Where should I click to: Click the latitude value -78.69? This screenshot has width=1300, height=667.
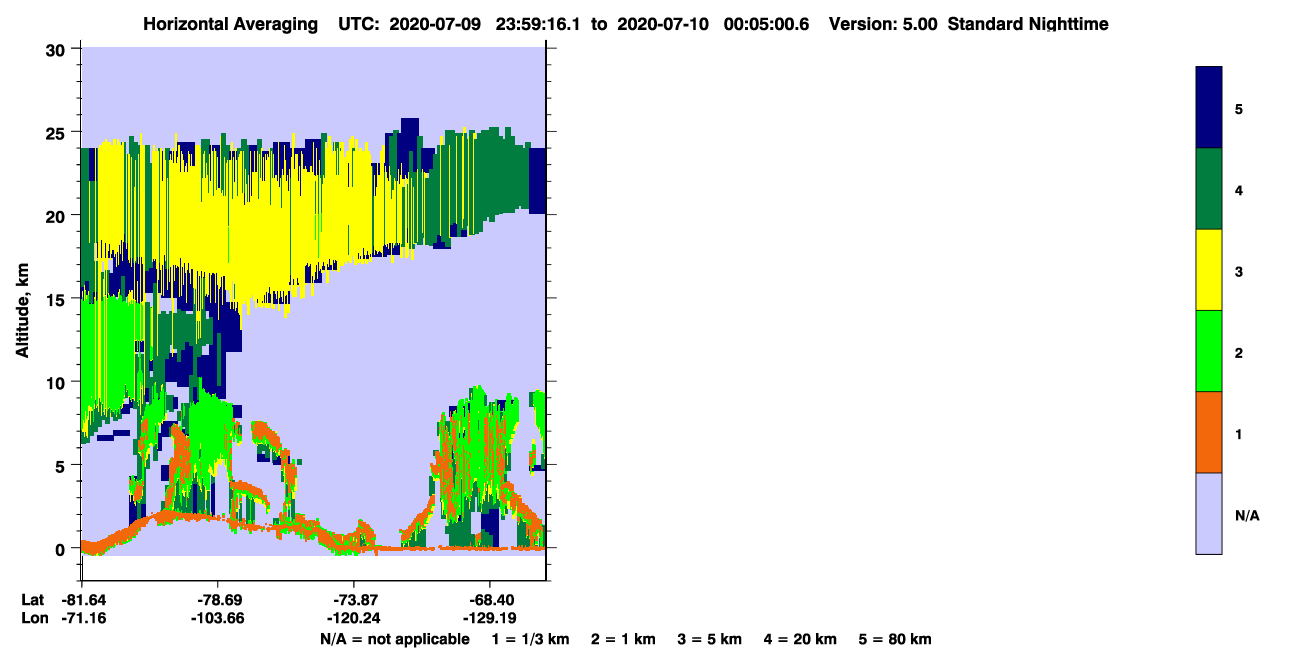[x=218, y=600]
